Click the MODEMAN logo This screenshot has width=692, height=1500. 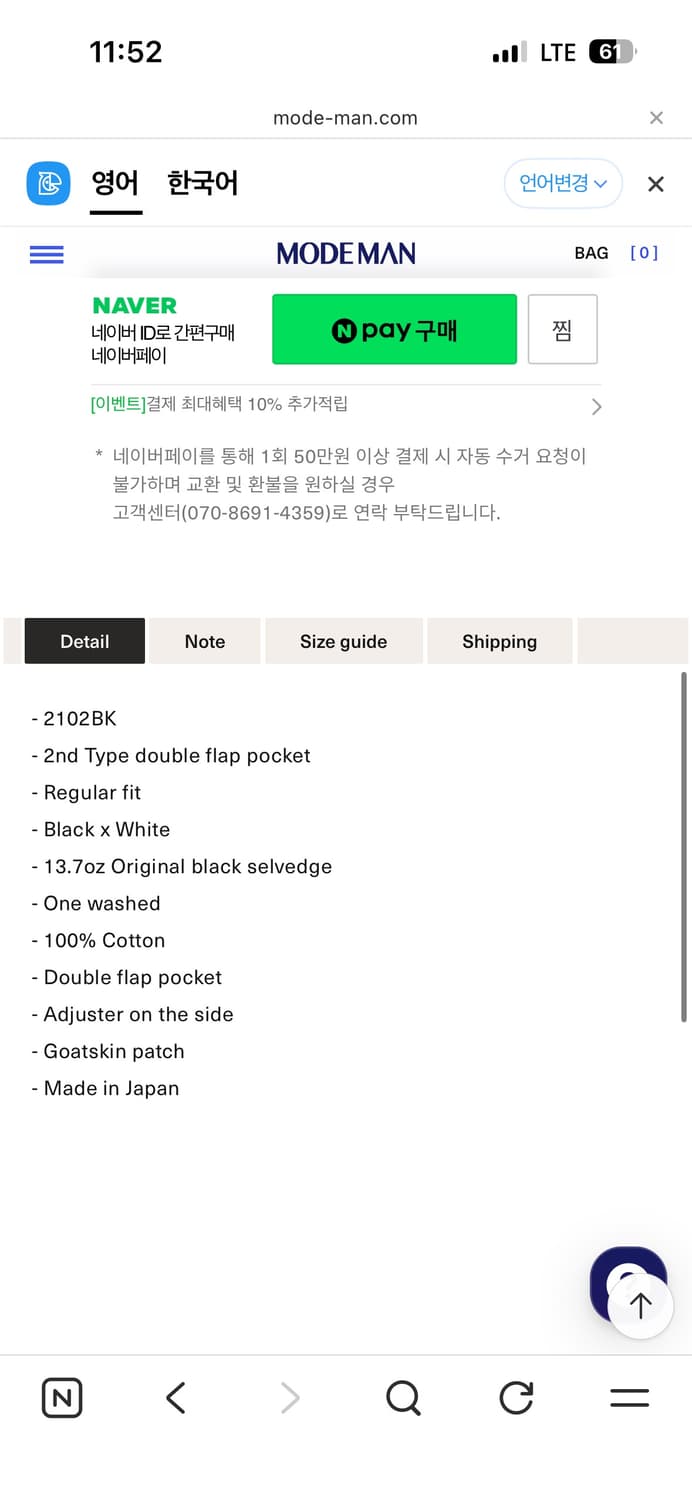tap(346, 253)
